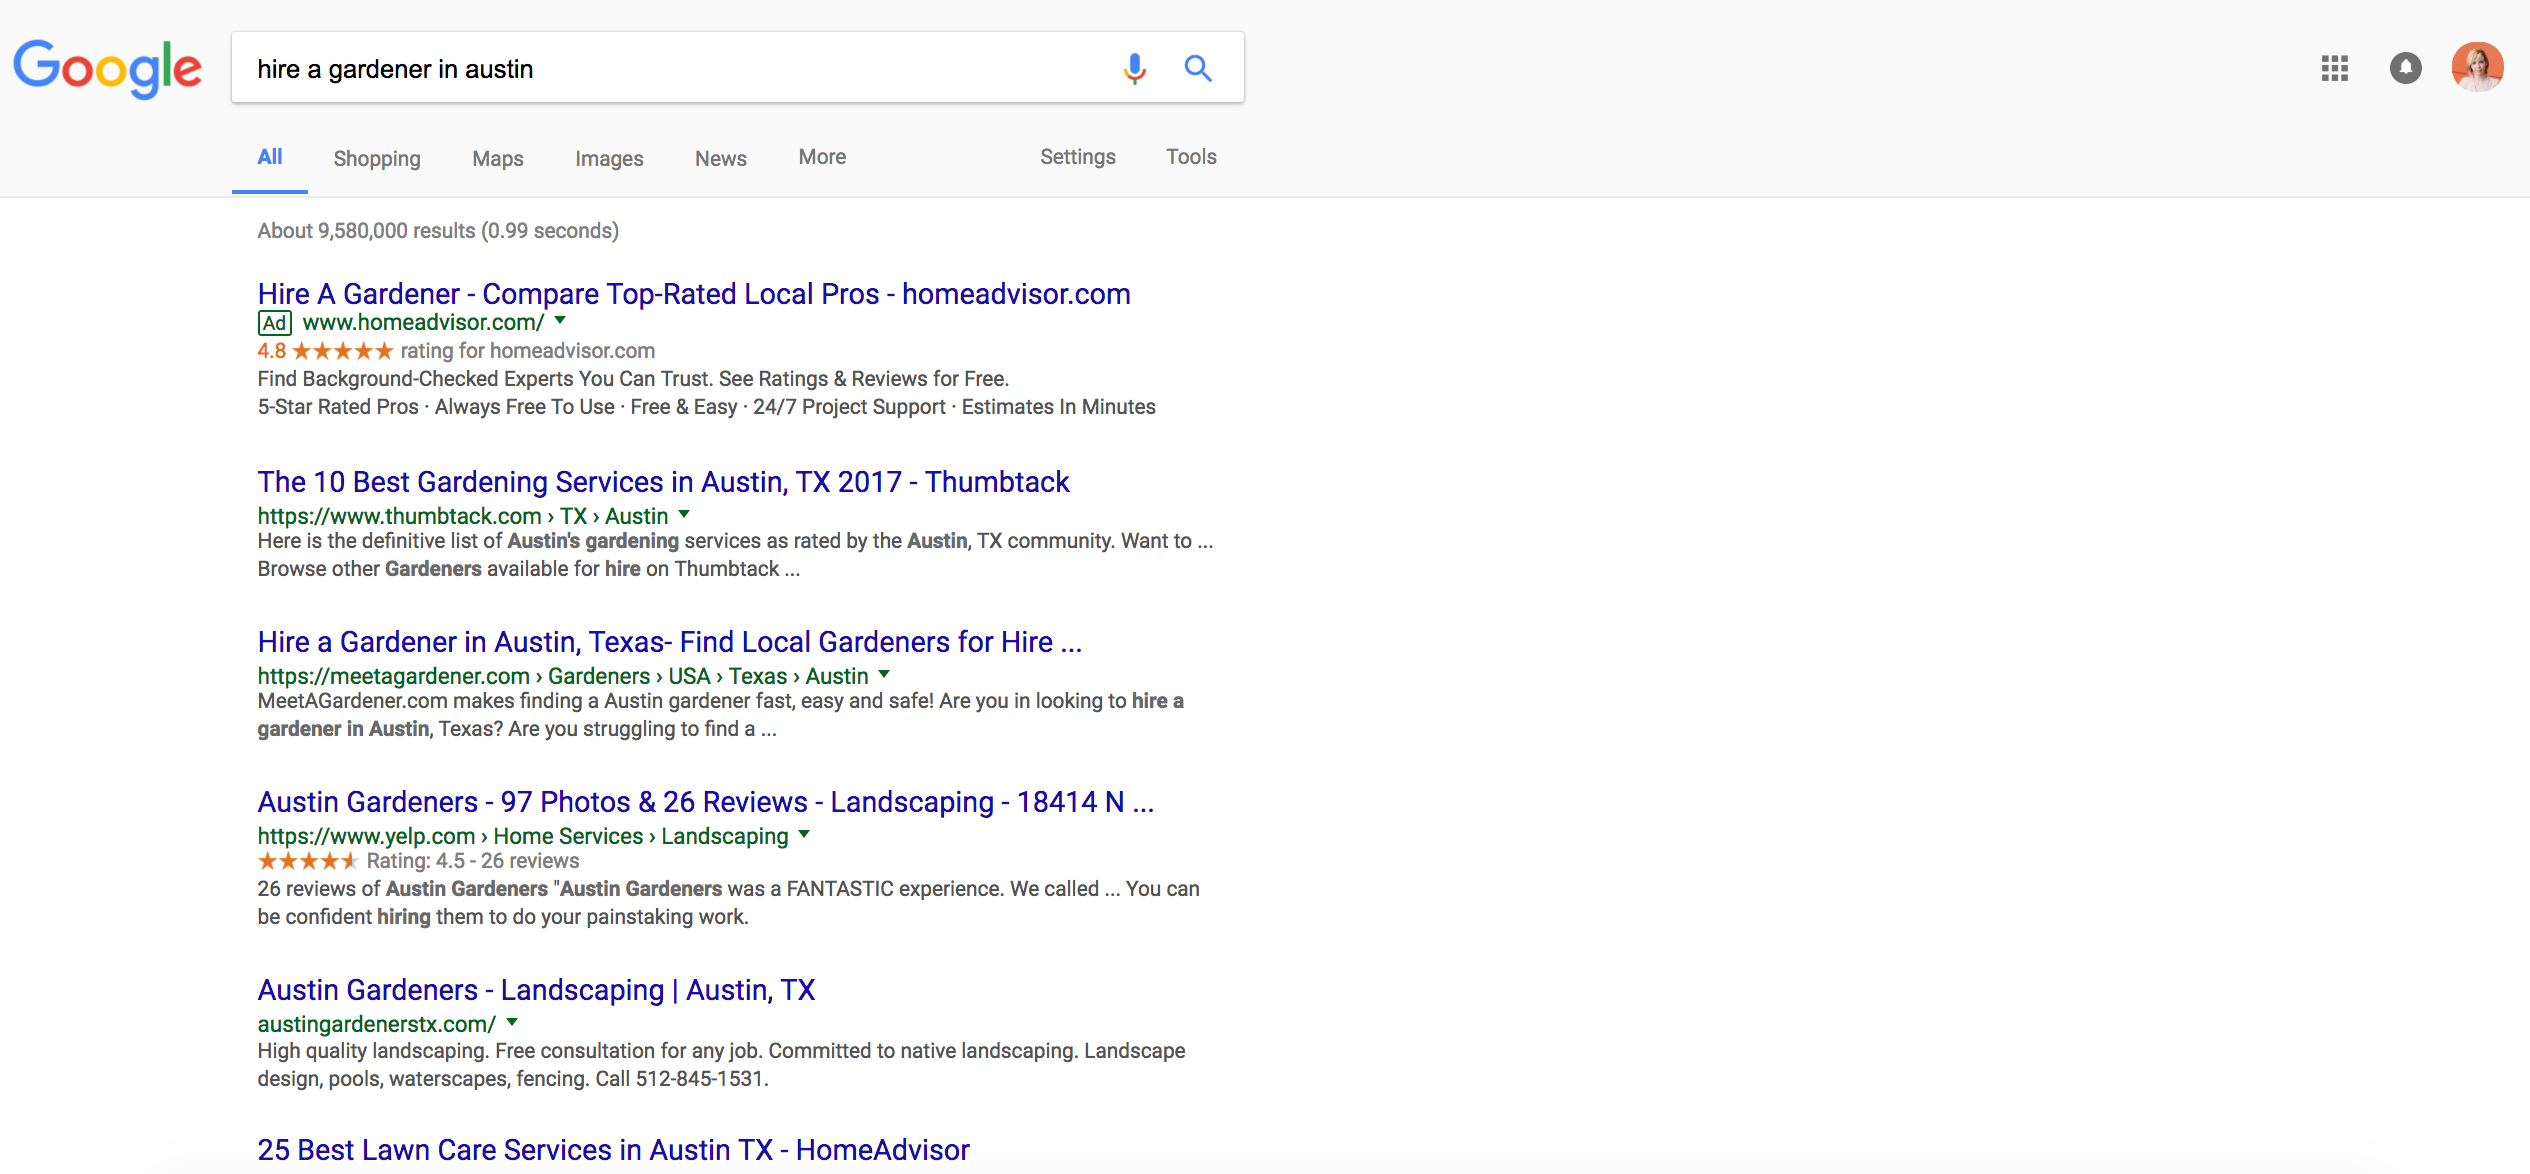Expand dropdown arrow next to meetagardener.com URL
Viewport: 2530px width, 1174px height.
(x=884, y=675)
